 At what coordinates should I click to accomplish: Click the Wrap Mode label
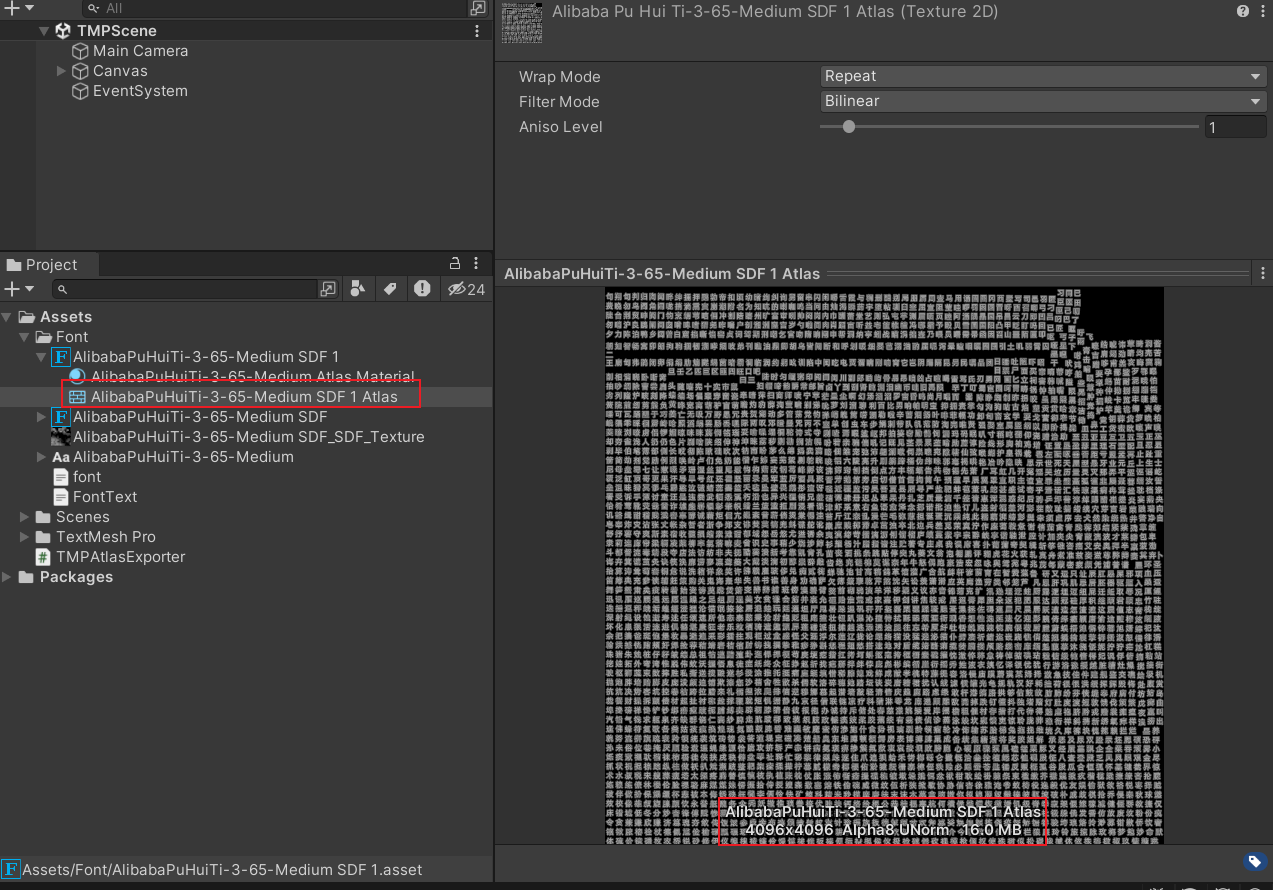click(560, 77)
